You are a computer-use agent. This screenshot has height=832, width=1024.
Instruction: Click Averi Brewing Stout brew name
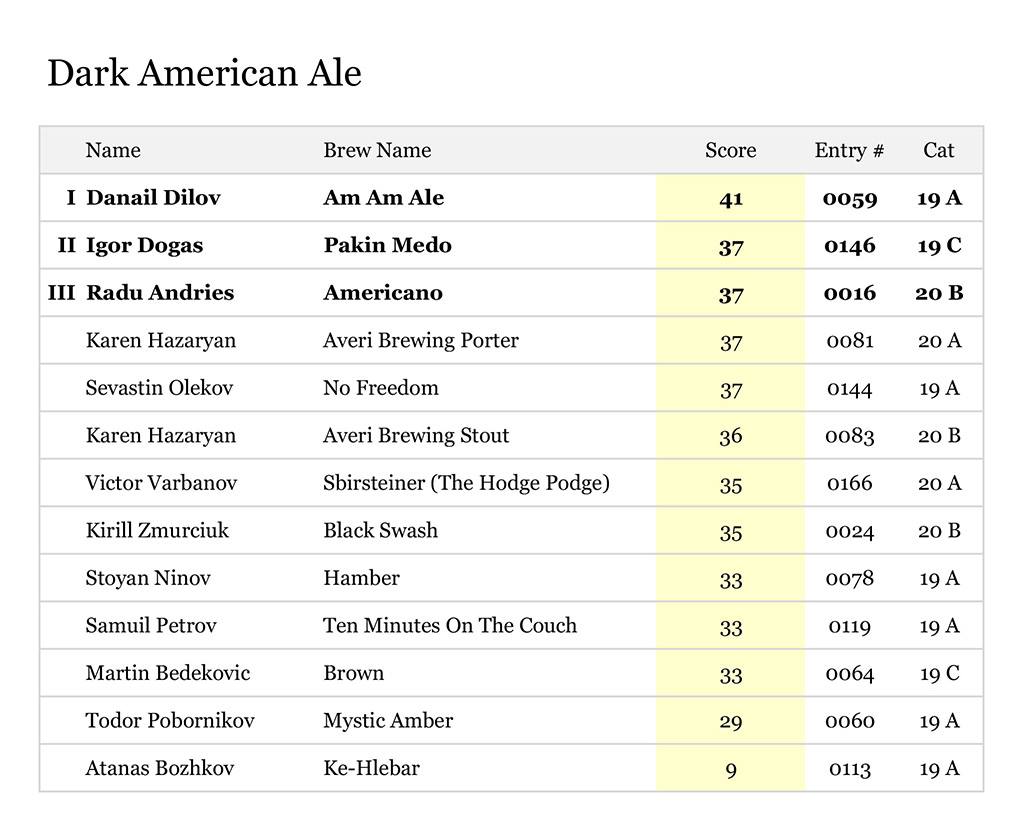click(416, 435)
